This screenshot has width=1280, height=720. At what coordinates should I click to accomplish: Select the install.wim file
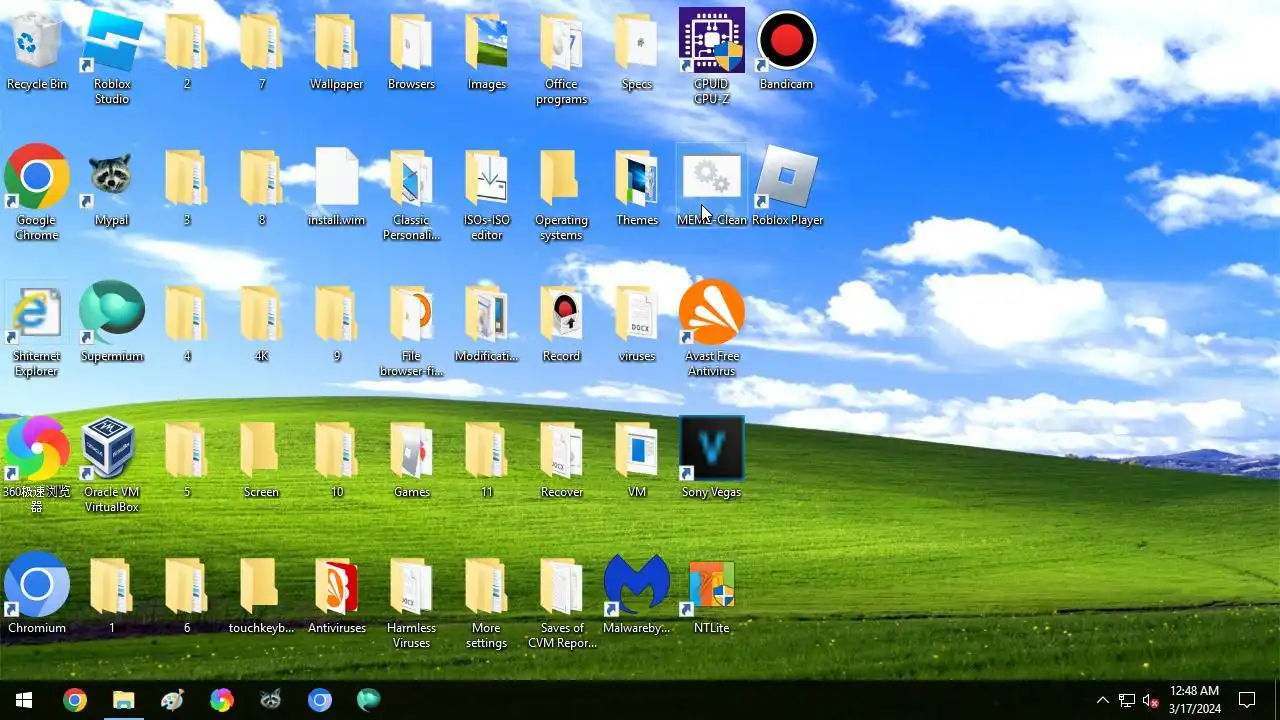pos(337,187)
